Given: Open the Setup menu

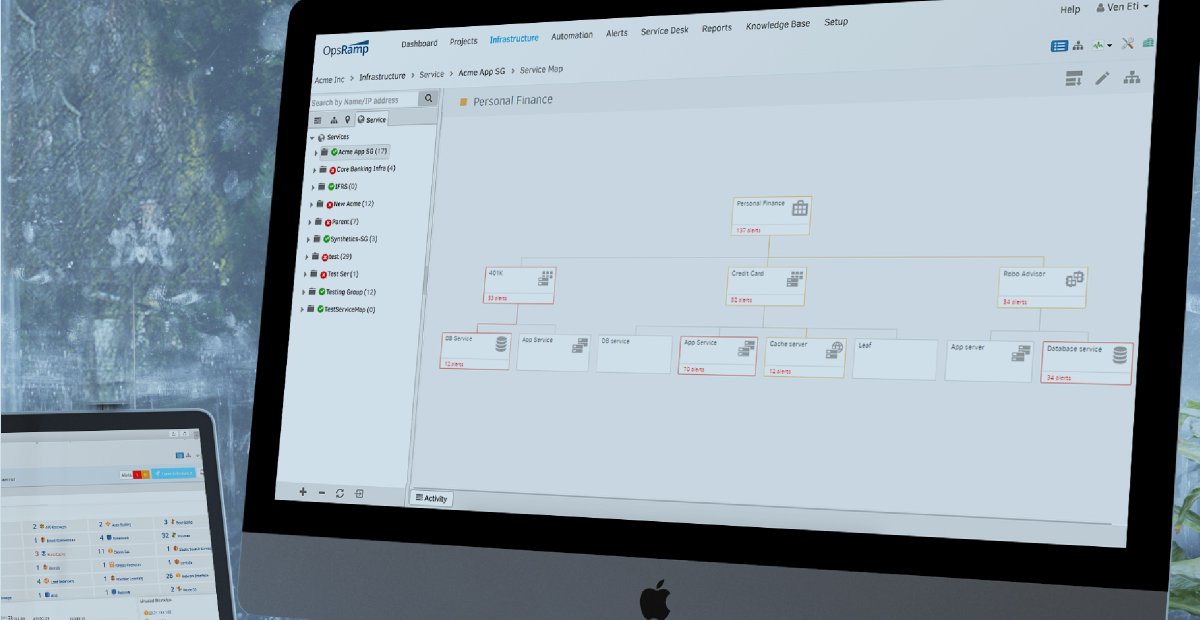Looking at the screenshot, I should coord(836,23).
